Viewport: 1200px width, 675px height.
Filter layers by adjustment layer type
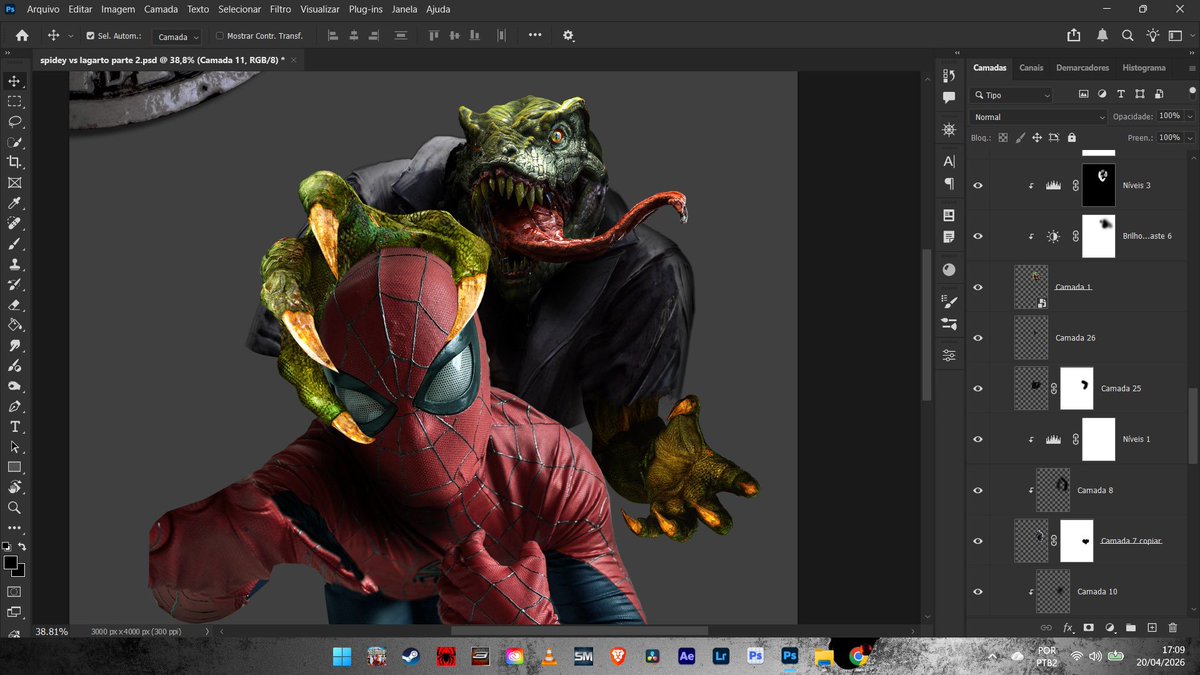click(x=1102, y=94)
